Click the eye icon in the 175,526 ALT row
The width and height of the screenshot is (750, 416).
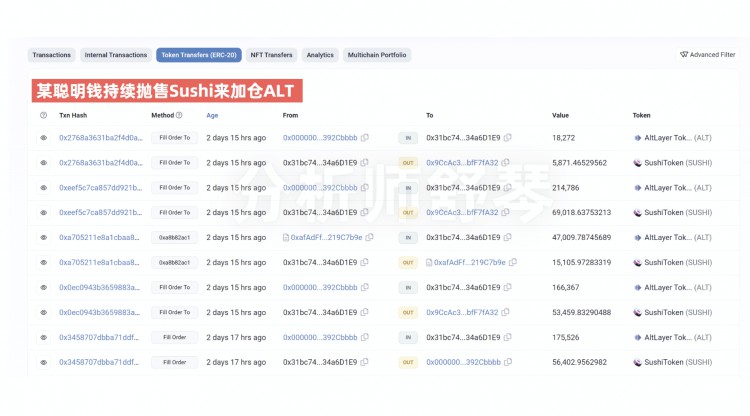(44, 337)
